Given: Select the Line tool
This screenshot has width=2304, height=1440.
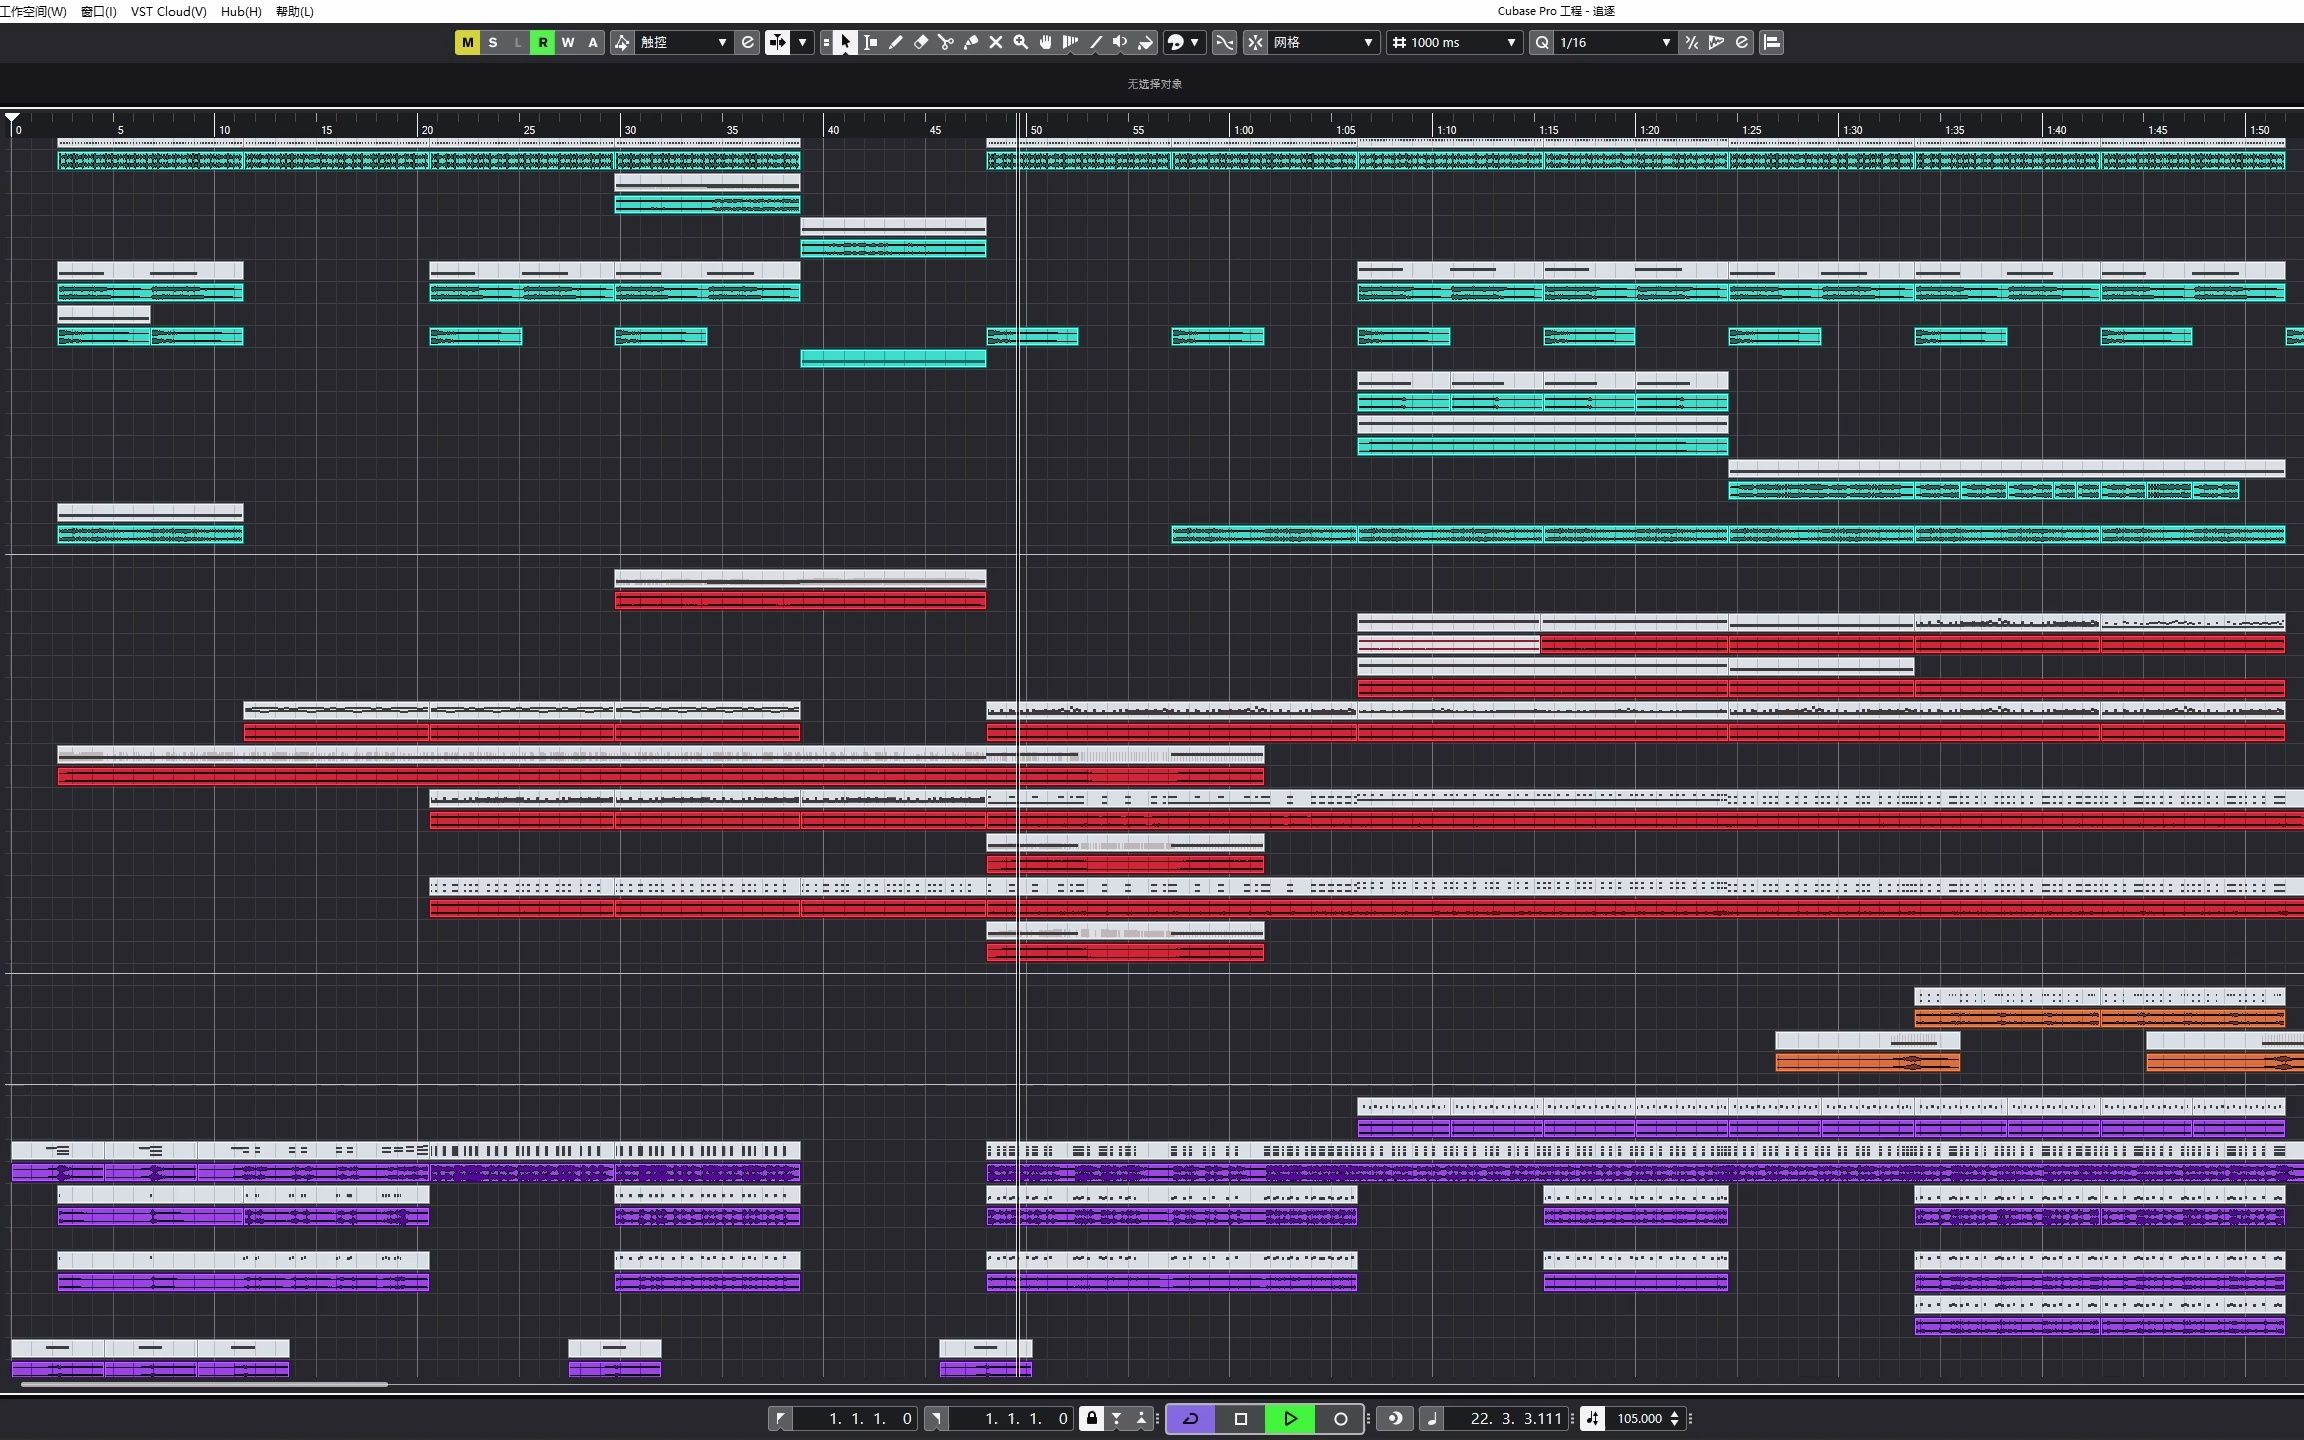Looking at the screenshot, I should point(1095,42).
